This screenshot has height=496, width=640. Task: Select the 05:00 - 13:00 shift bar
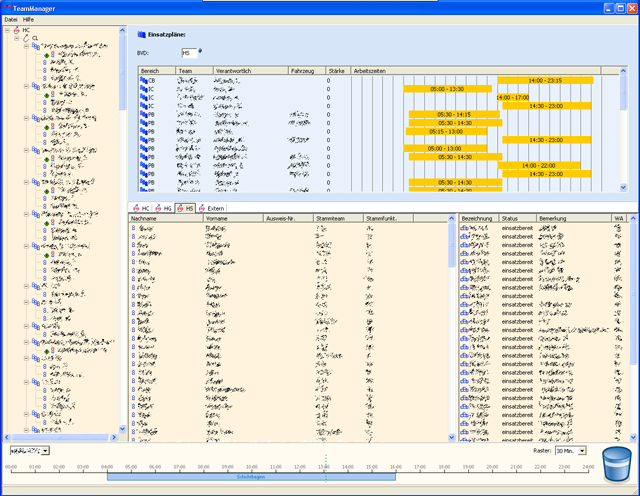point(445,149)
